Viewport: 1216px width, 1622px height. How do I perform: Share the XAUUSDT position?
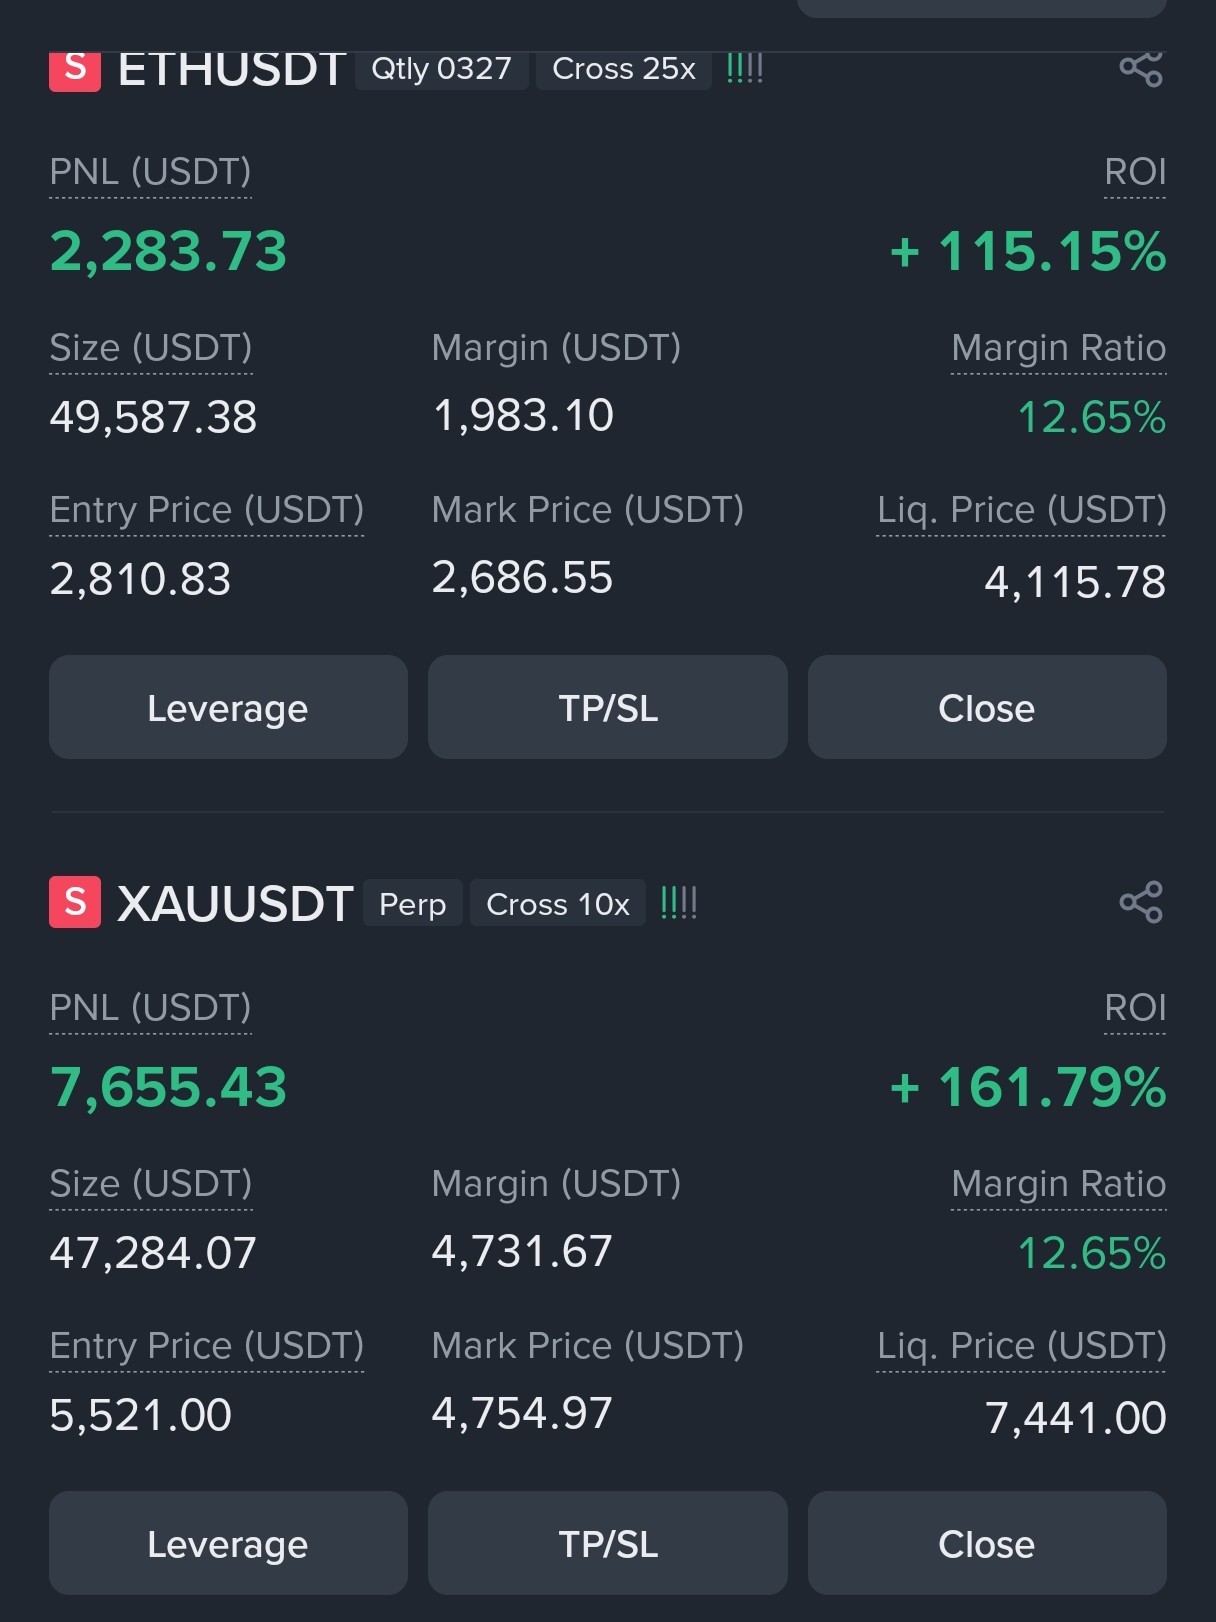[x=1141, y=902]
